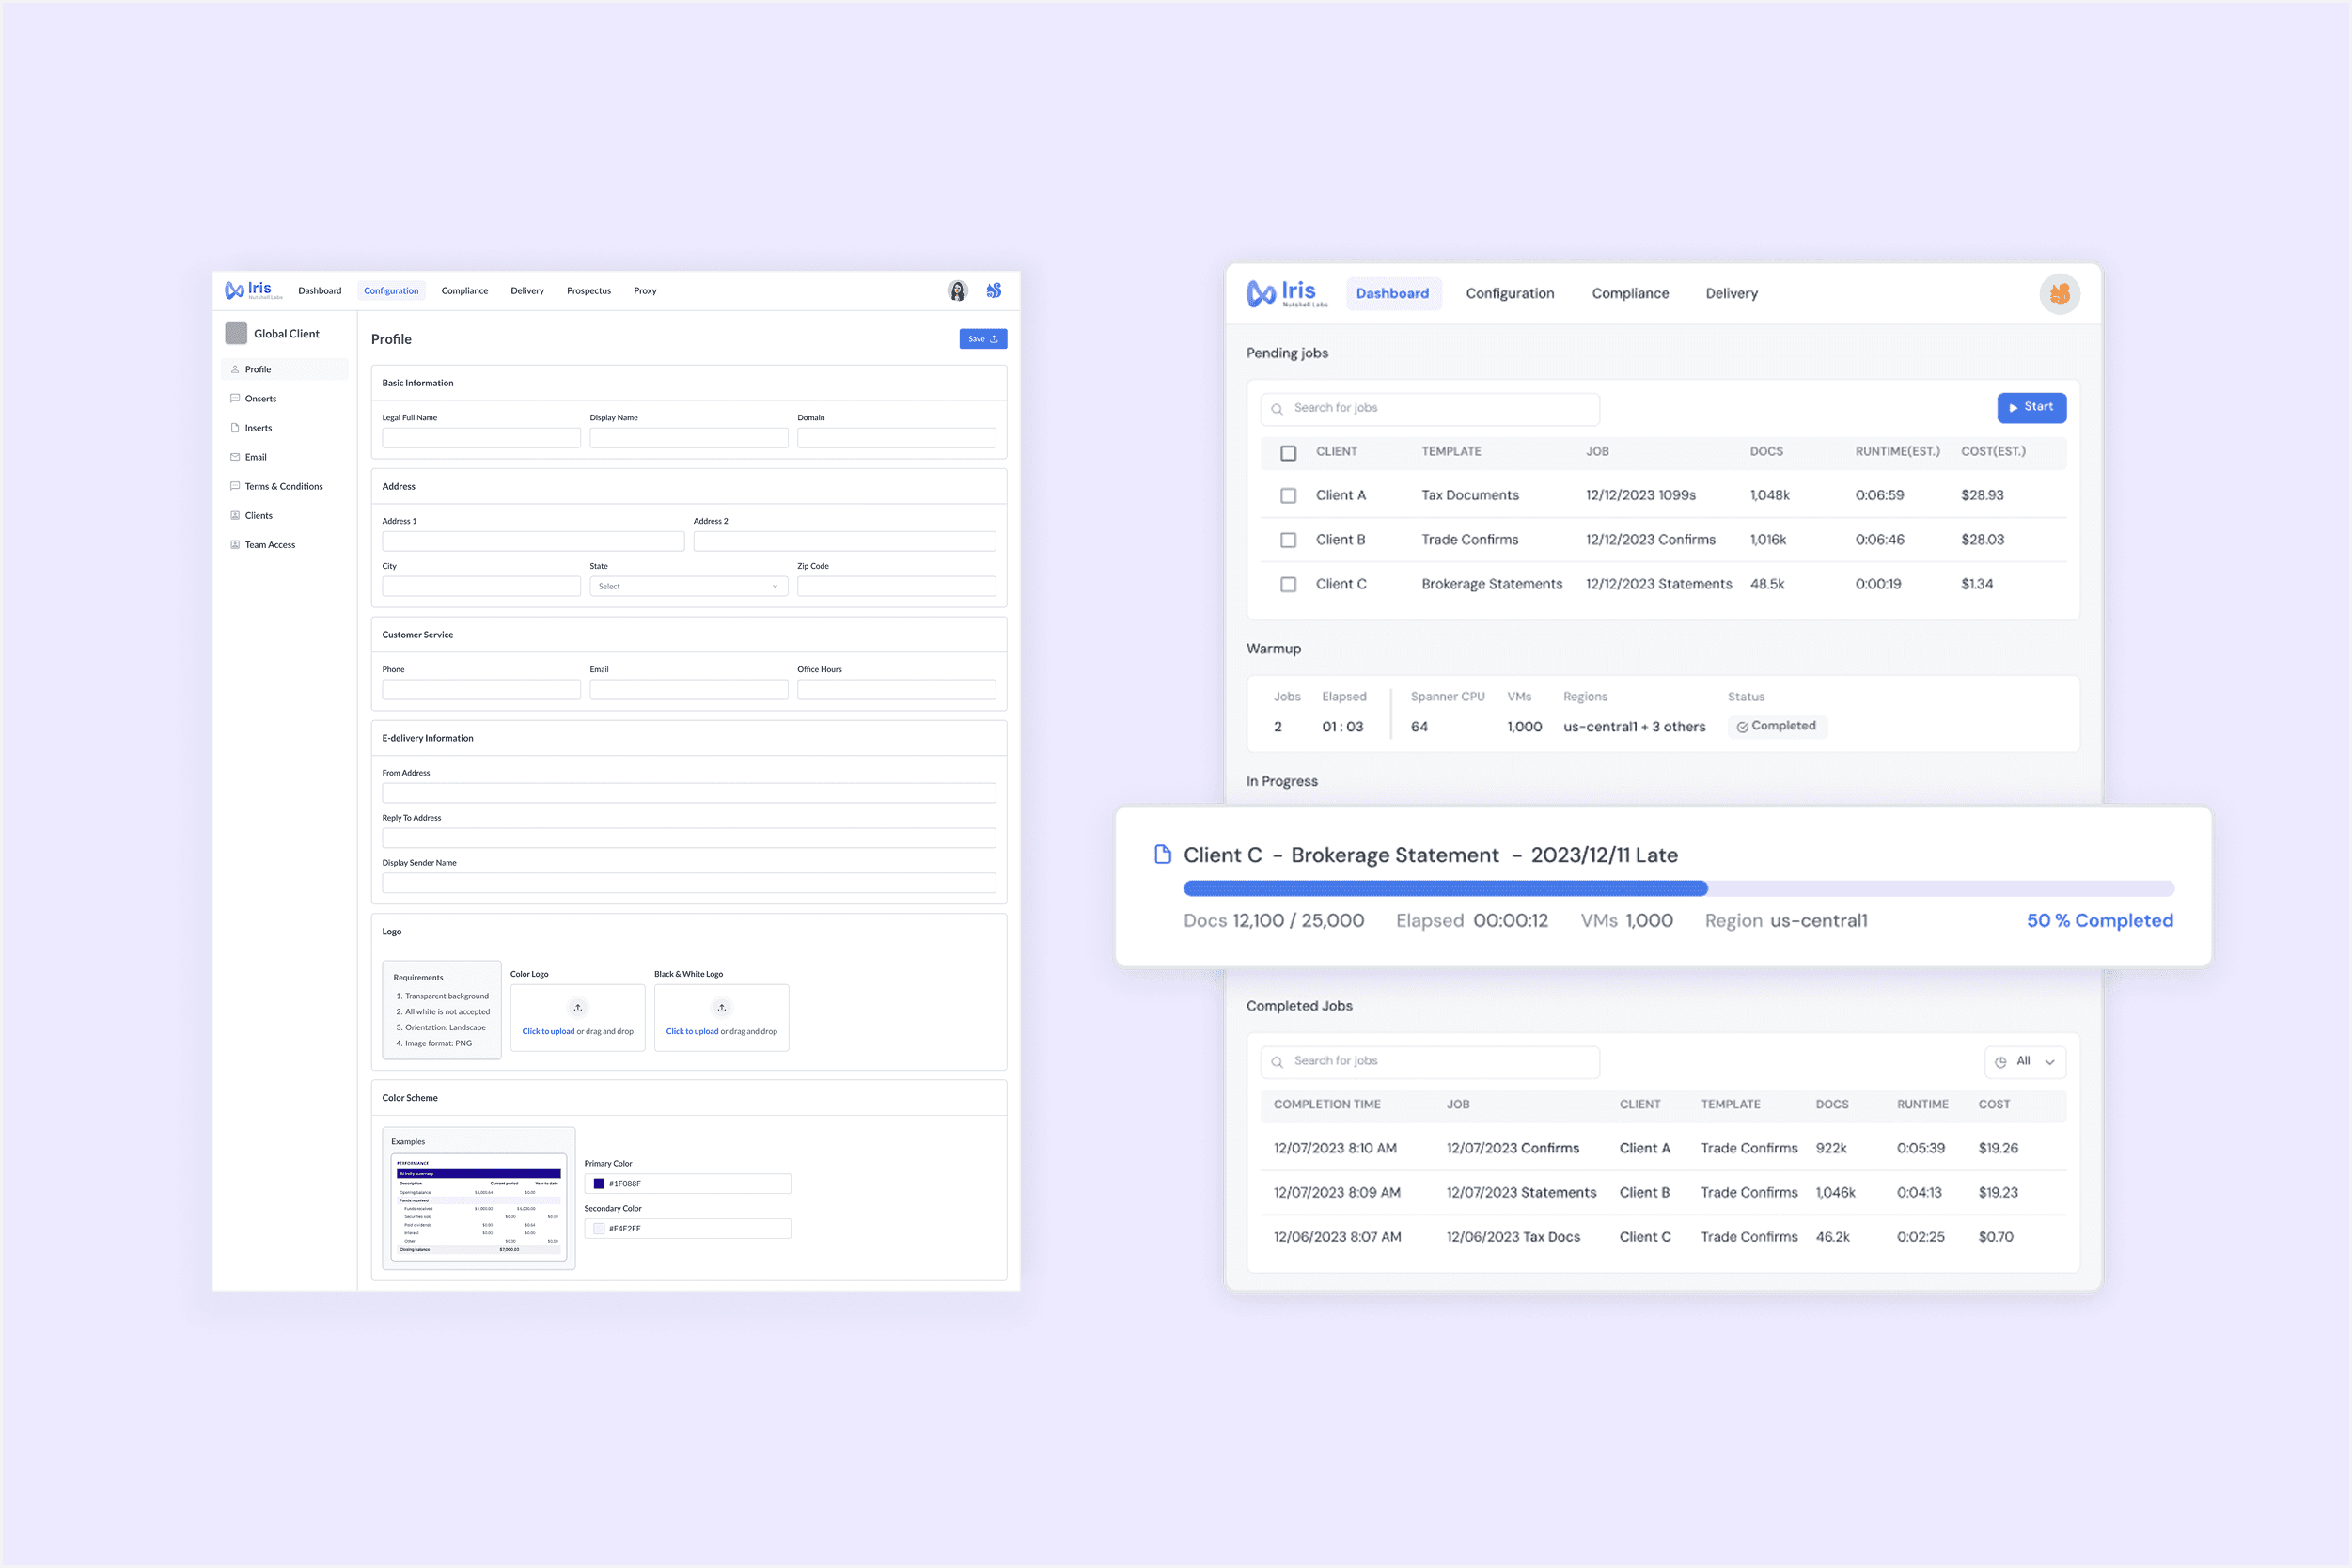
Task: Click the Customer Service Phone field
Action: (481, 690)
